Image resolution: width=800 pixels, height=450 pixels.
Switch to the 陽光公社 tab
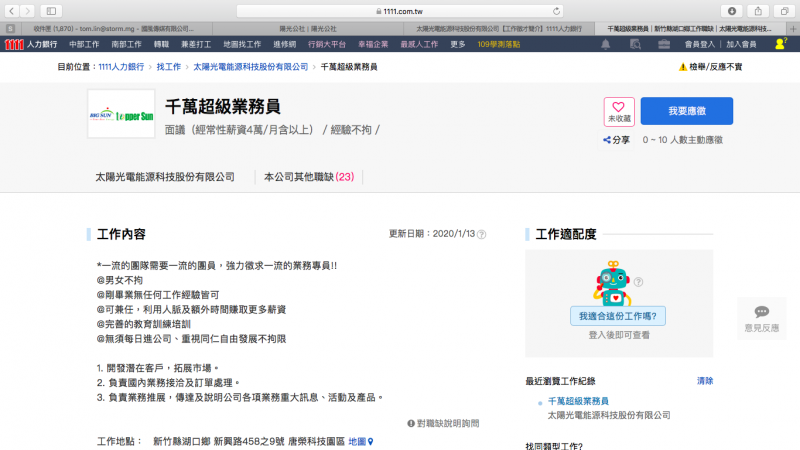point(308,29)
